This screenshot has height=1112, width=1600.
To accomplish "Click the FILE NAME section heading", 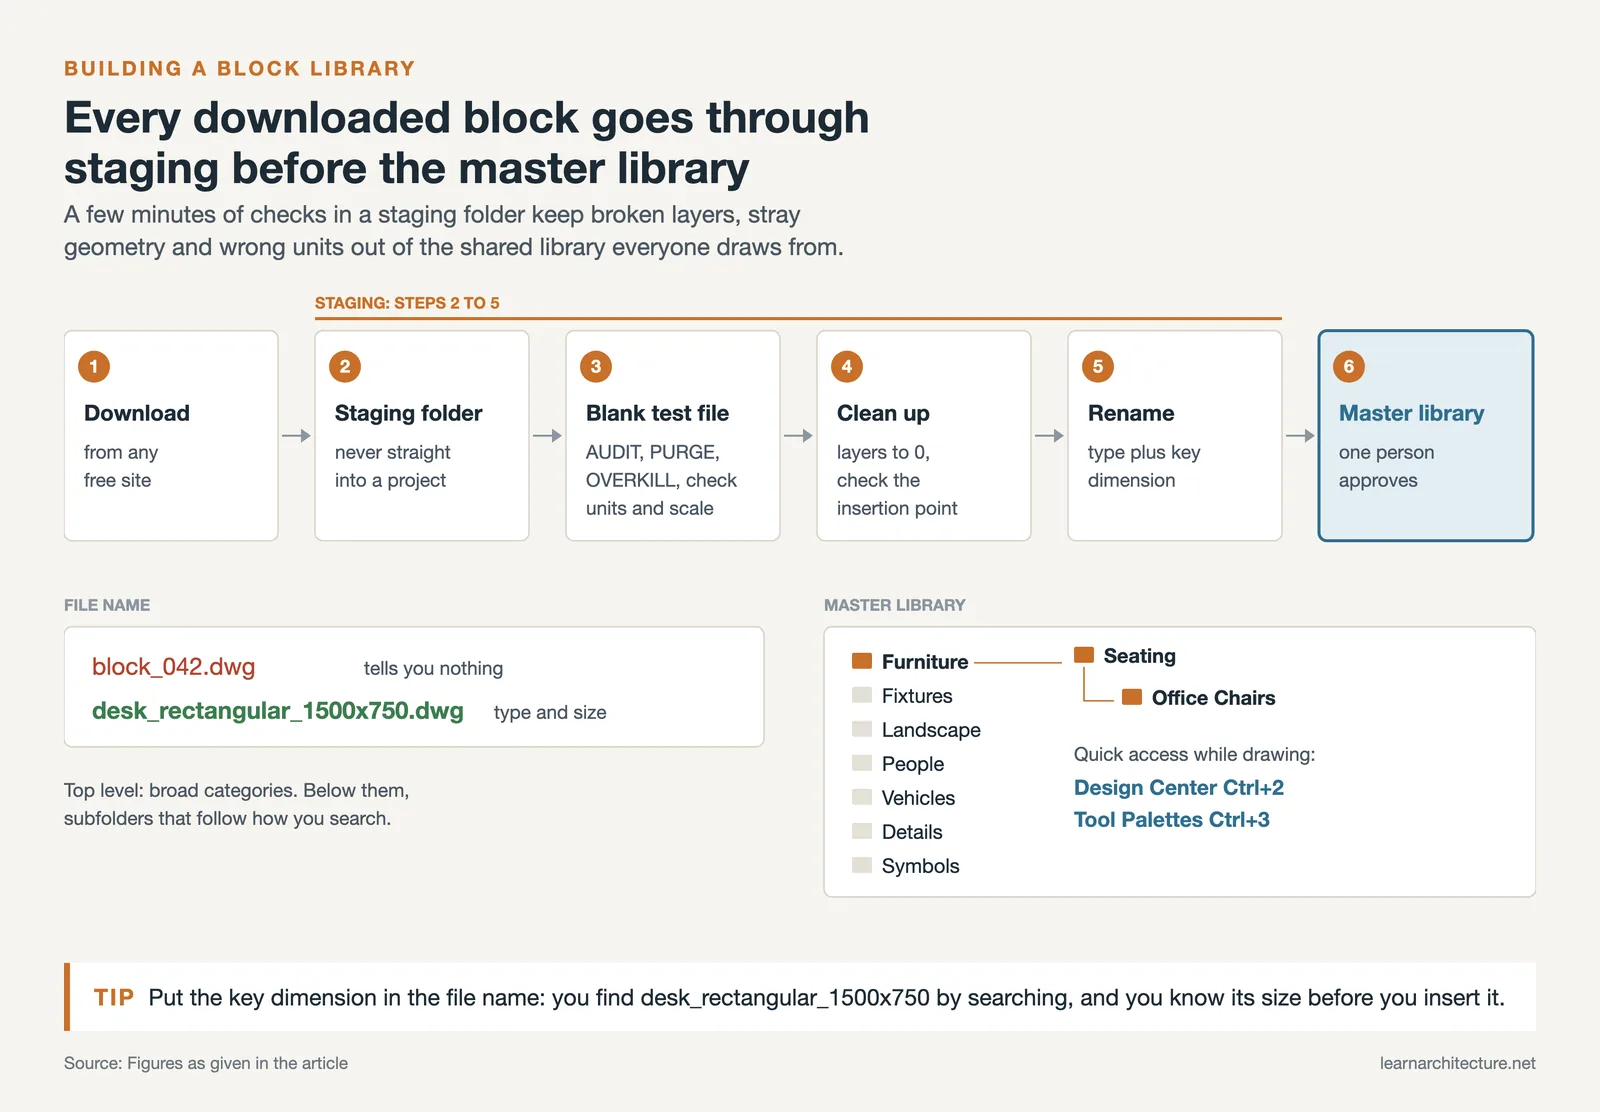I will point(107,605).
